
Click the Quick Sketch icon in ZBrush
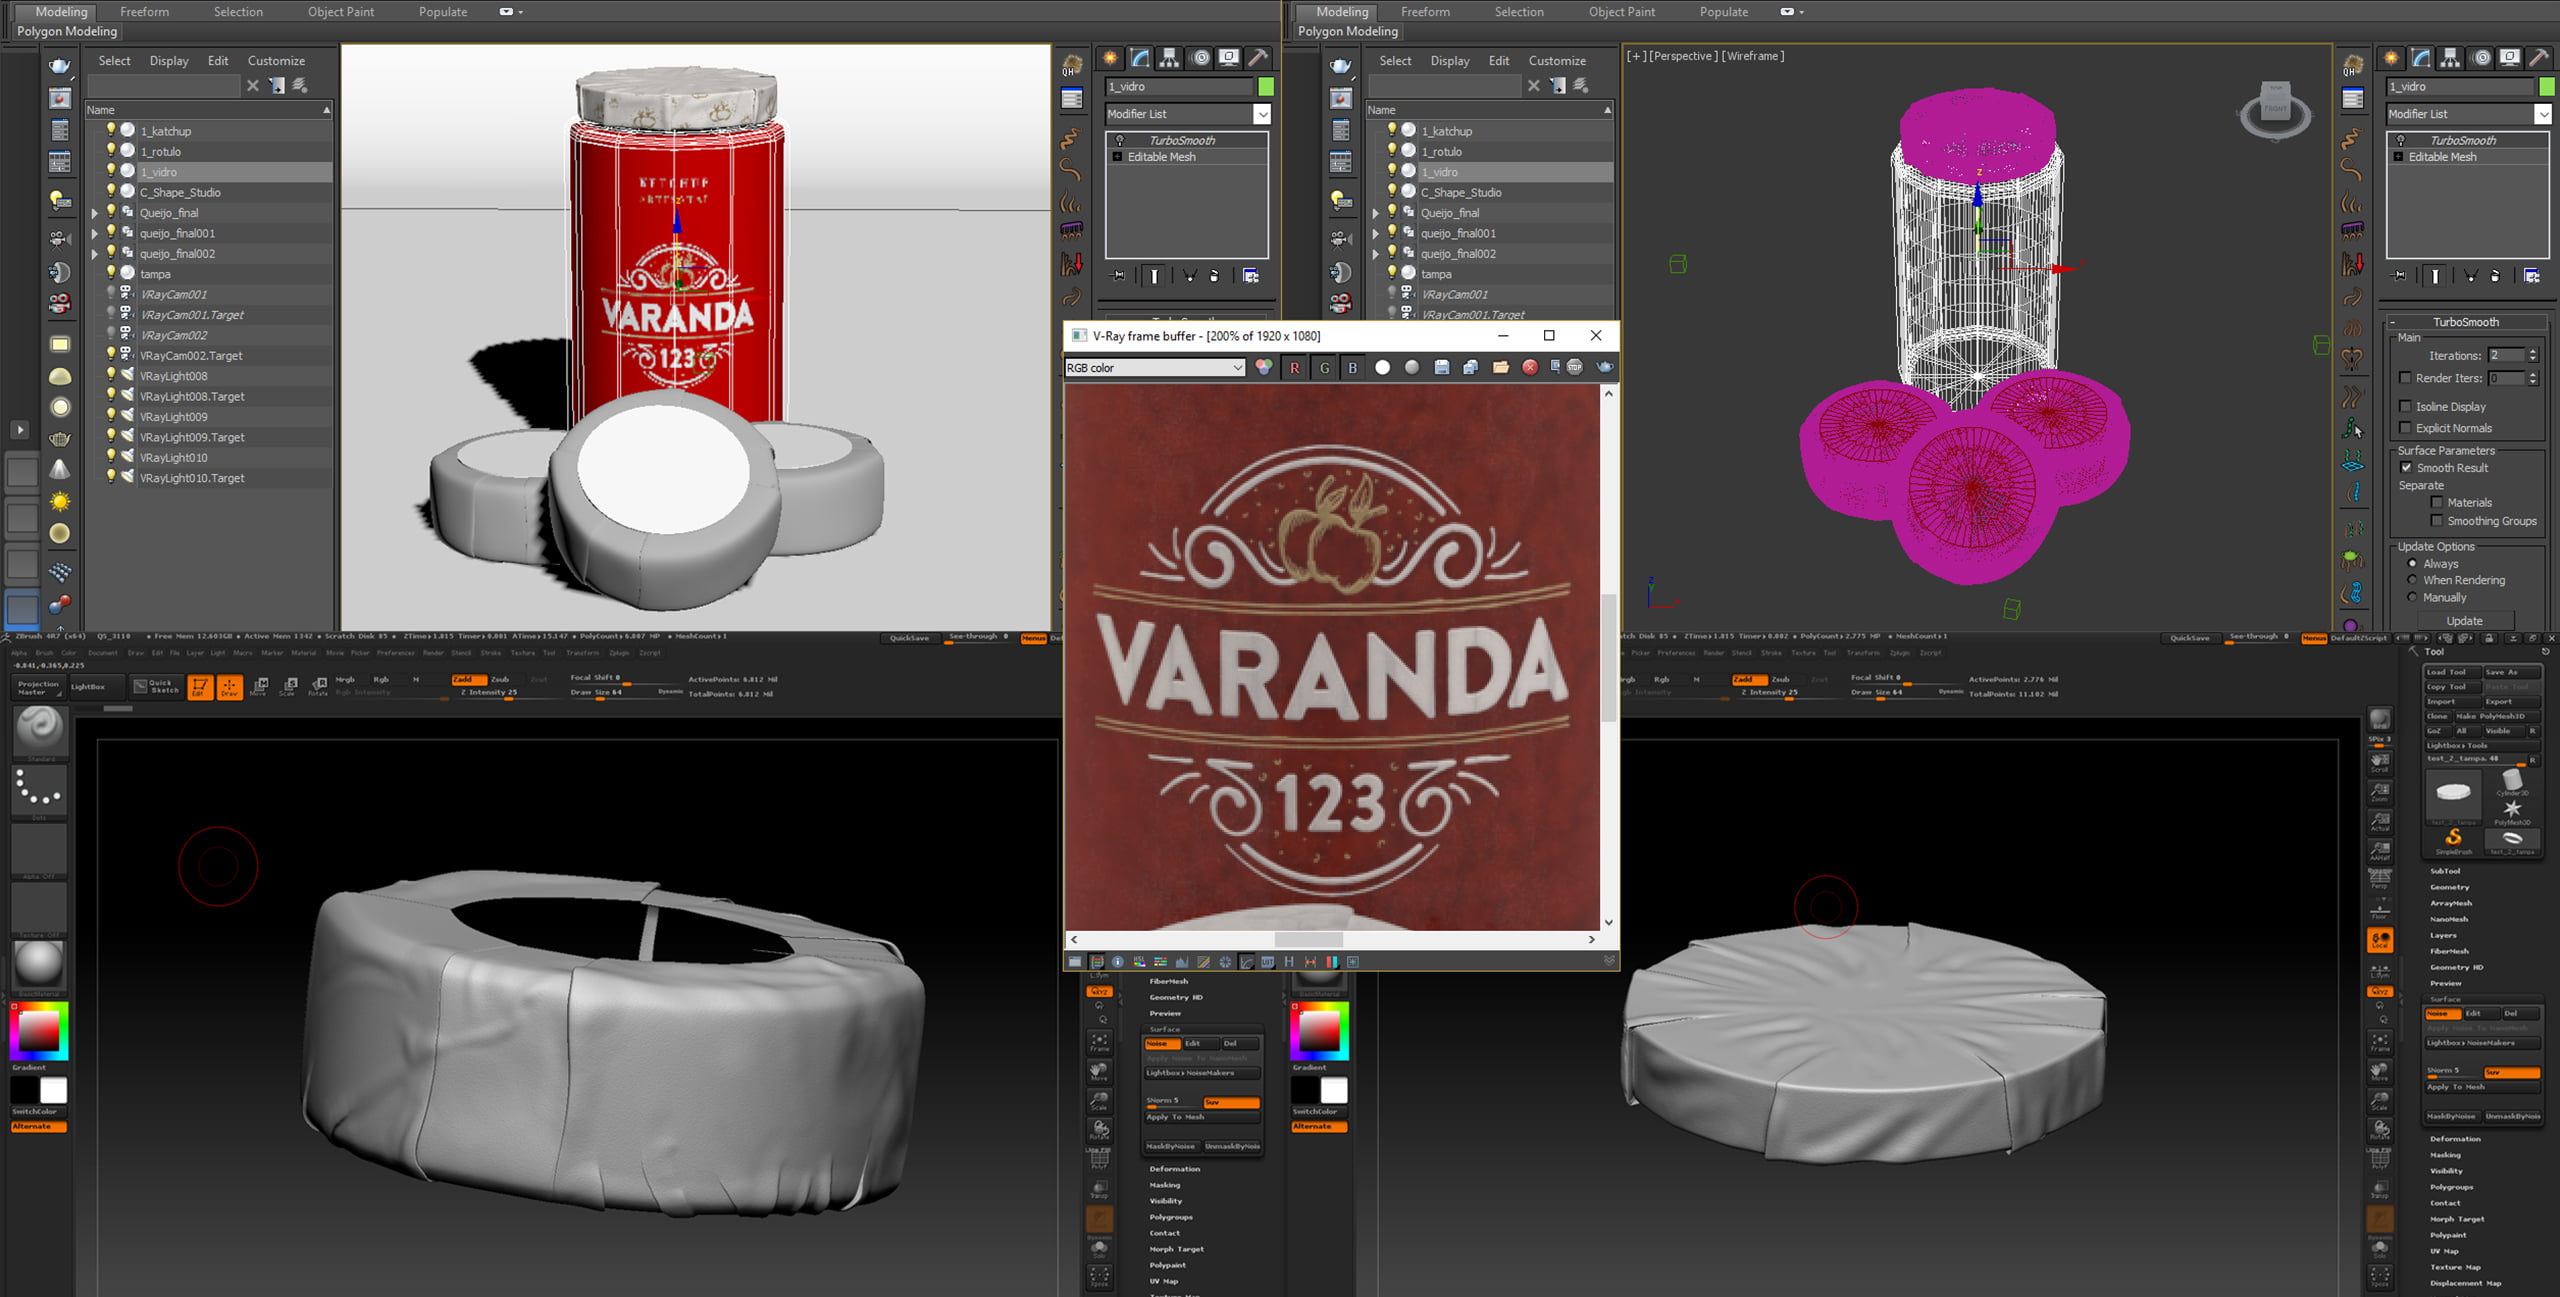pyautogui.click(x=157, y=686)
